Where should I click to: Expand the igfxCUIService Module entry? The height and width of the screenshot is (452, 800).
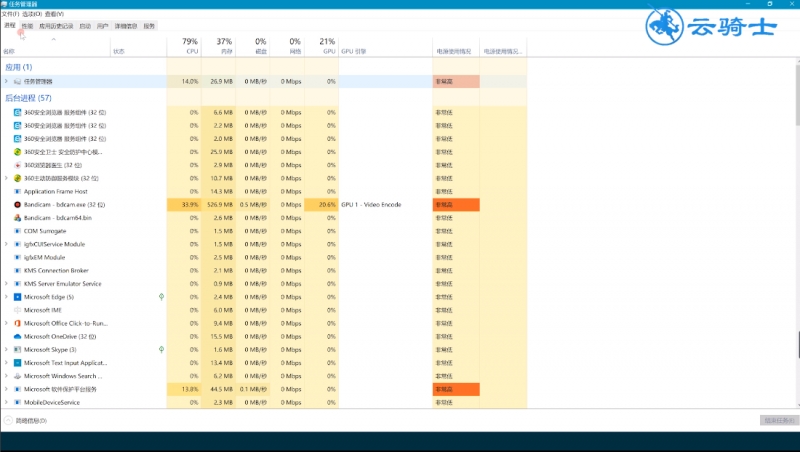click(6, 244)
